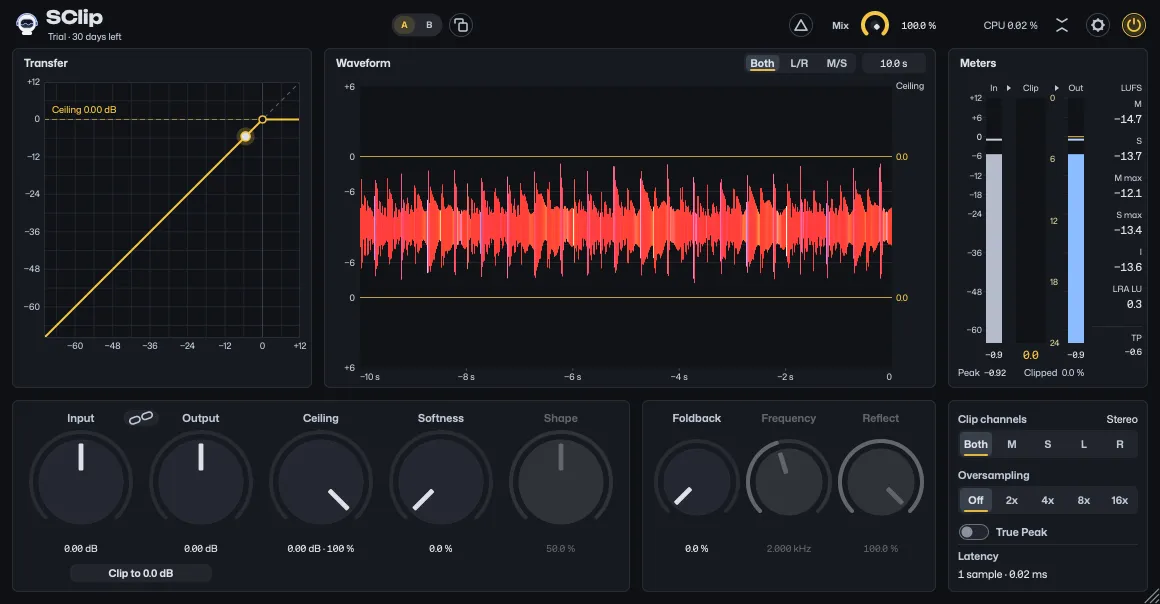Set oversampling to 16x
This screenshot has width=1160, height=604.
point(1119,500)
